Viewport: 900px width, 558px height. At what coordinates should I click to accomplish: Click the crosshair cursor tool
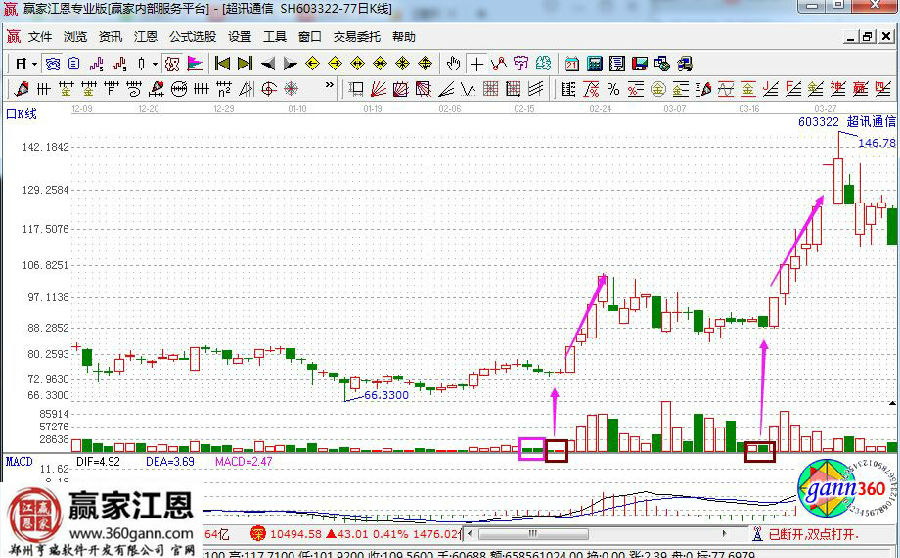tap(477, 63)
